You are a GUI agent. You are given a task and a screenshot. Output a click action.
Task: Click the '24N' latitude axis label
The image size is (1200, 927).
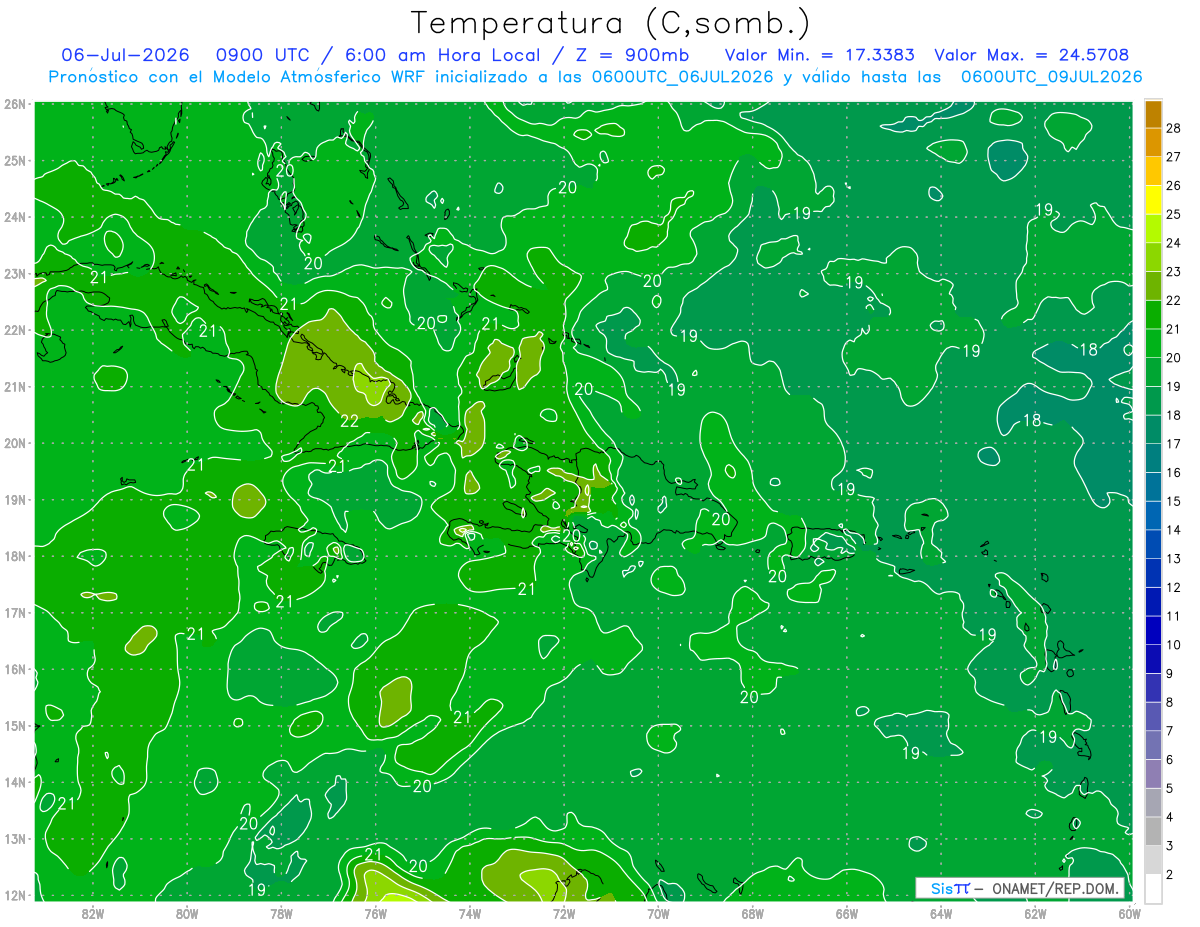[14, 217]
